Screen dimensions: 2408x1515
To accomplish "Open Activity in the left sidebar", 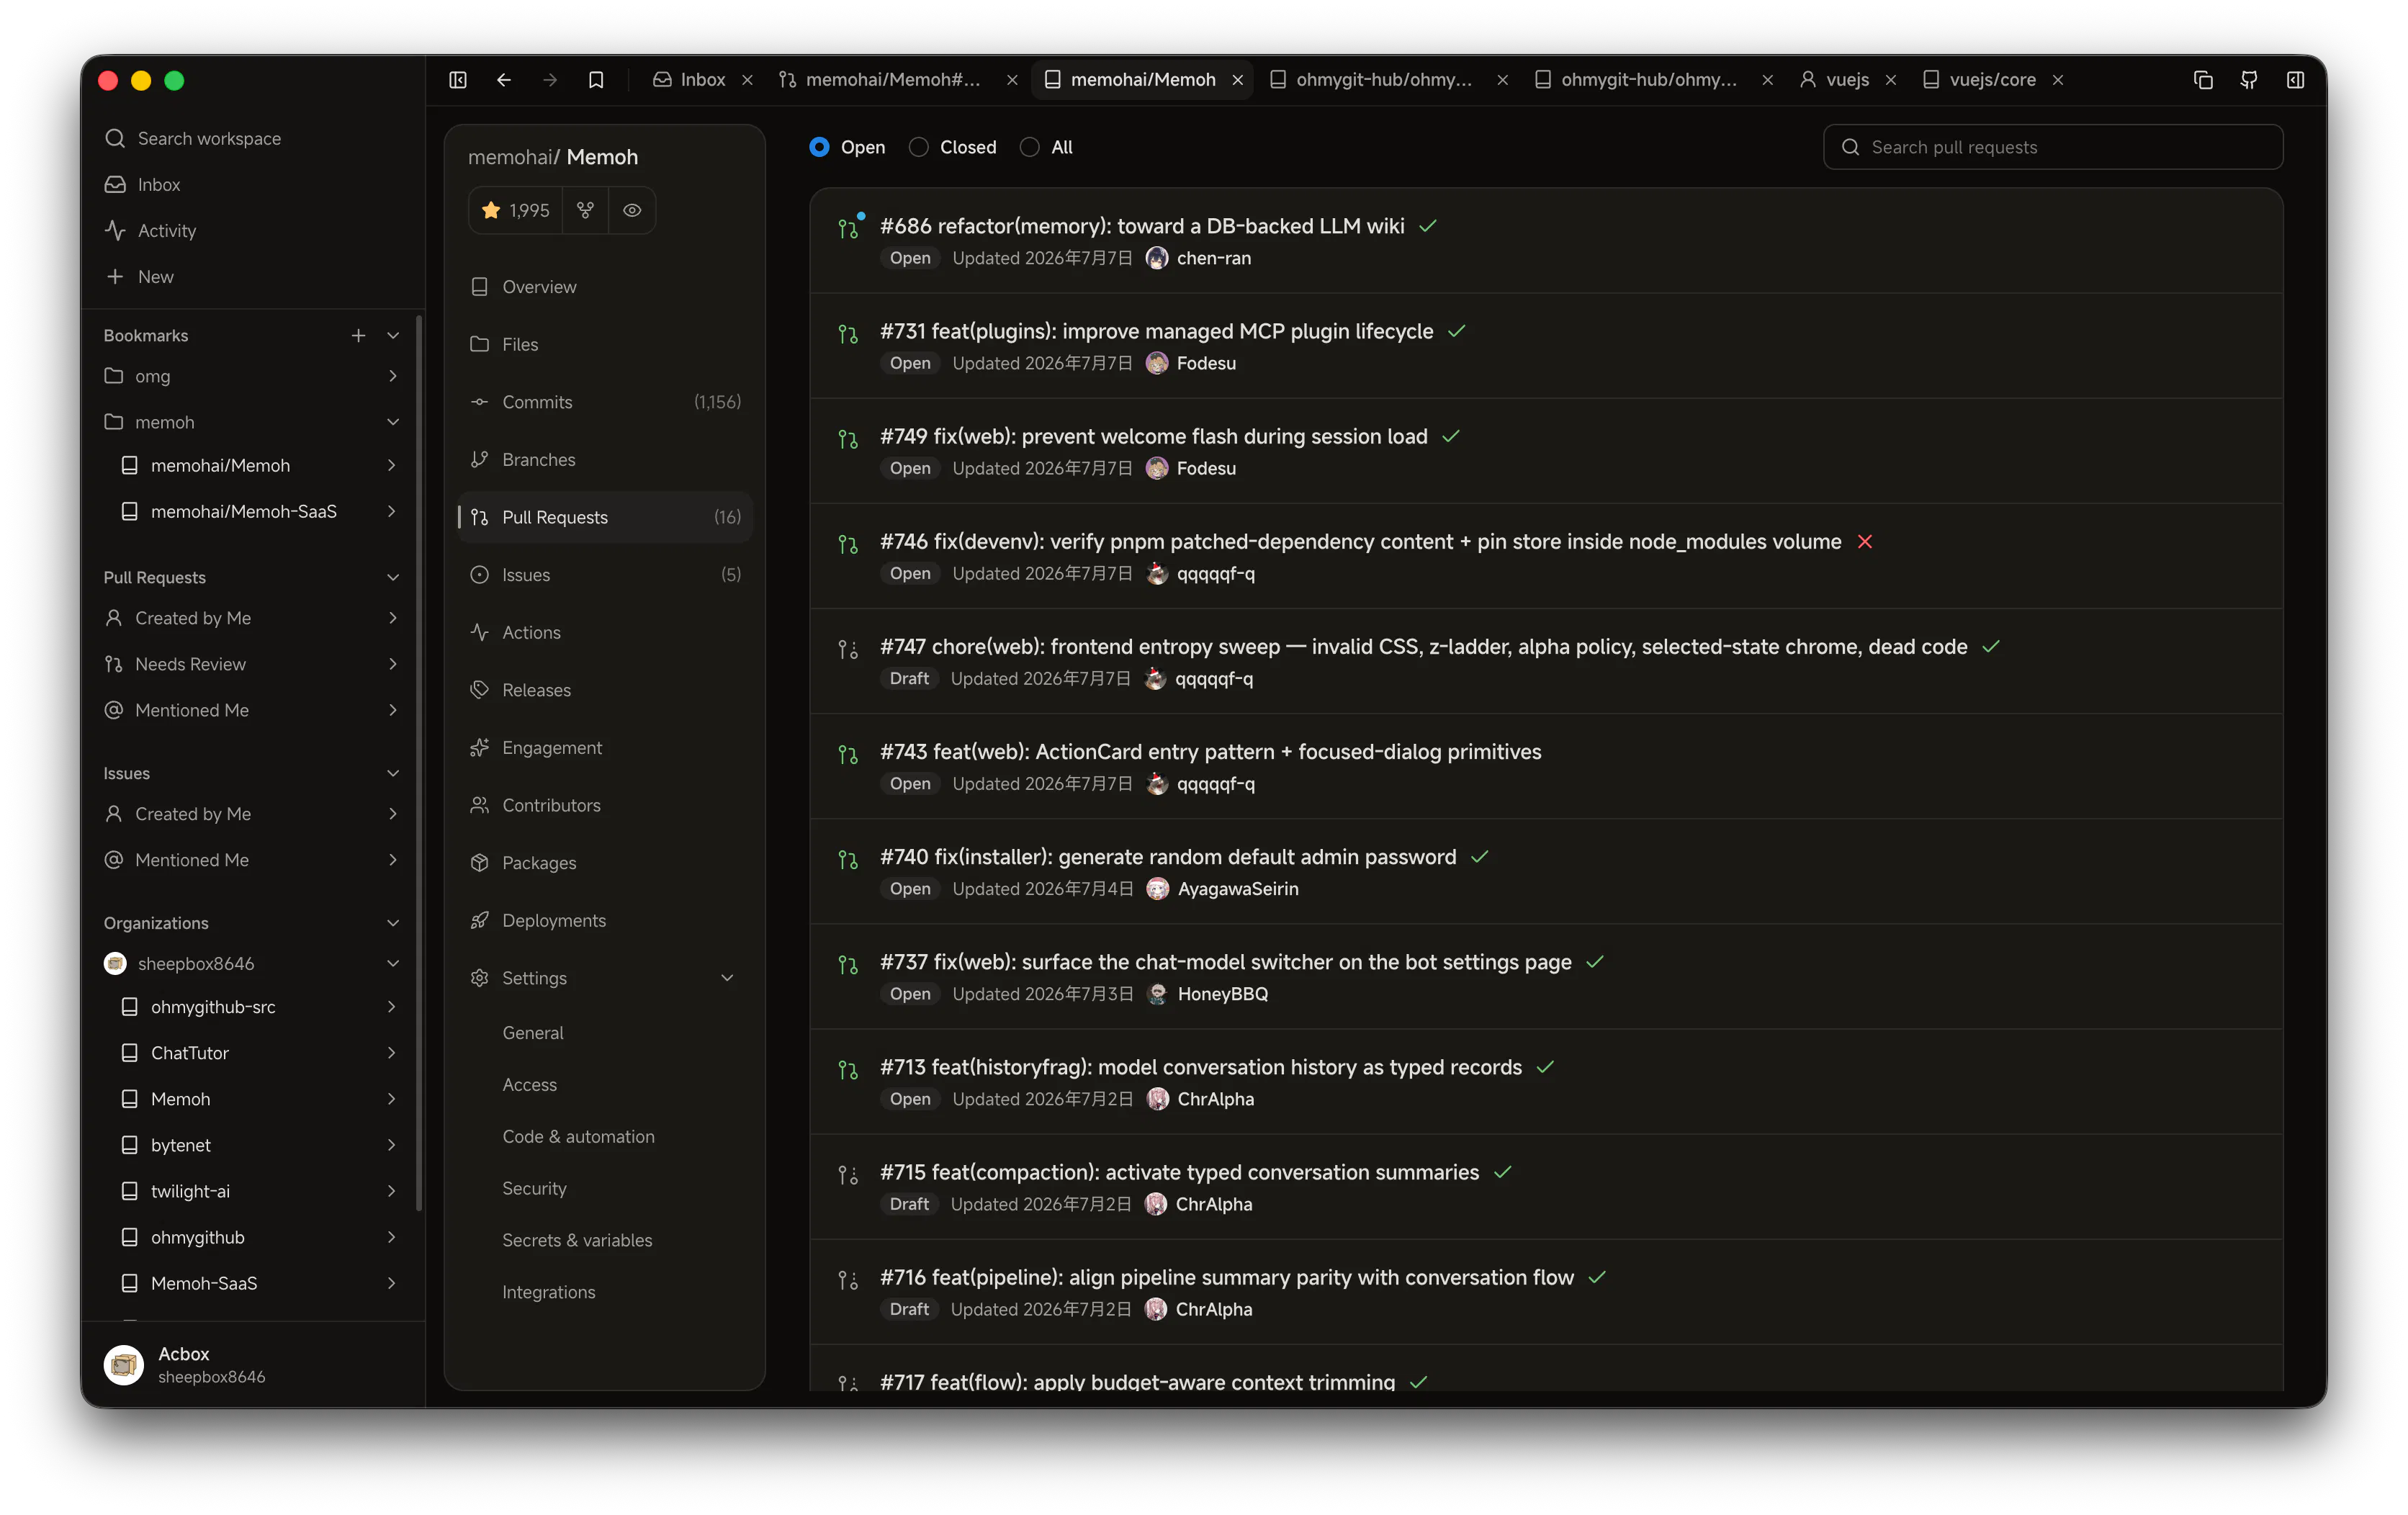I will click(x=254, y=230).
